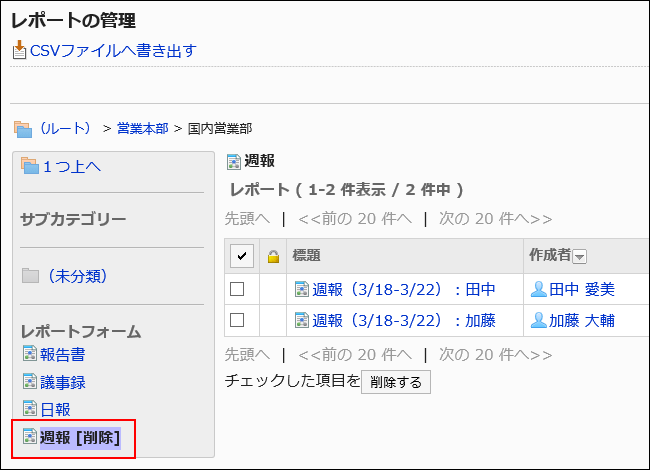Click the 国内営業部 breadcrumb text
The height and width of the screenshot is (470, 650).
[220, 128]
